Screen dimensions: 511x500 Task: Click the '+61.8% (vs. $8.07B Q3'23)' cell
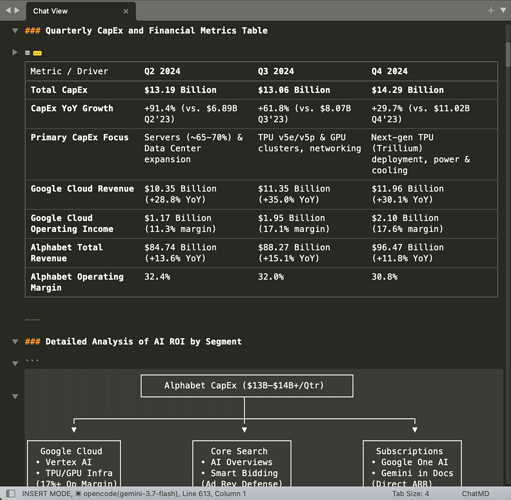coord(304,114)
